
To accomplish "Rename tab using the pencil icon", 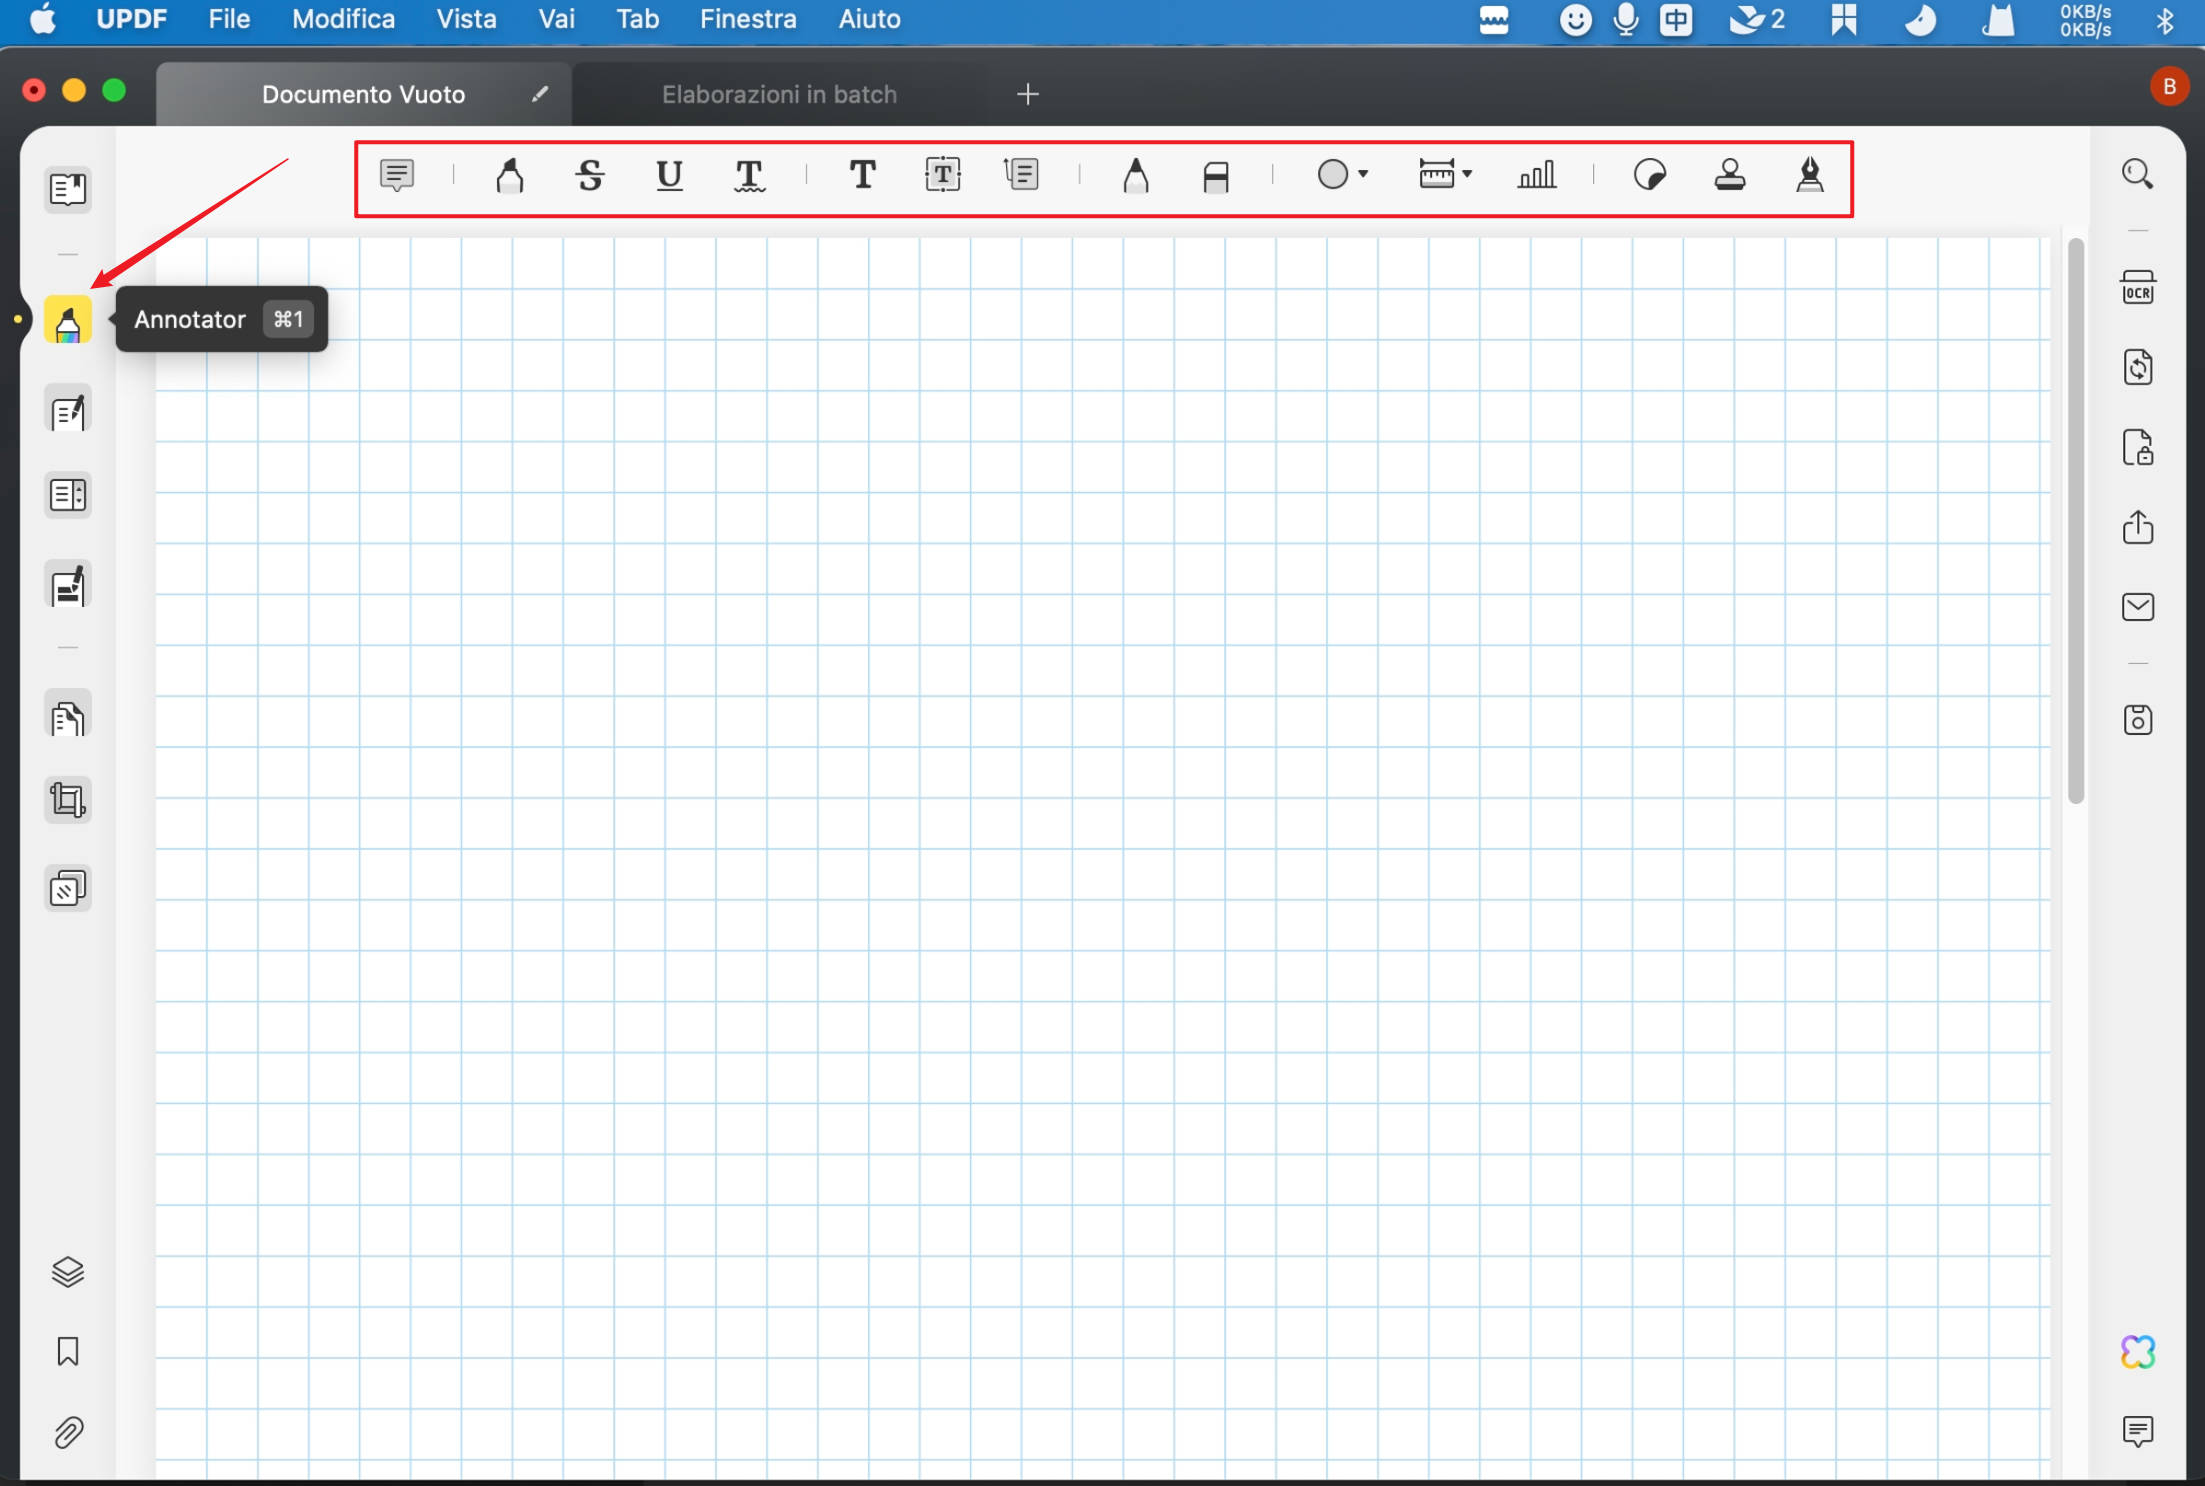I will [540, 94].
